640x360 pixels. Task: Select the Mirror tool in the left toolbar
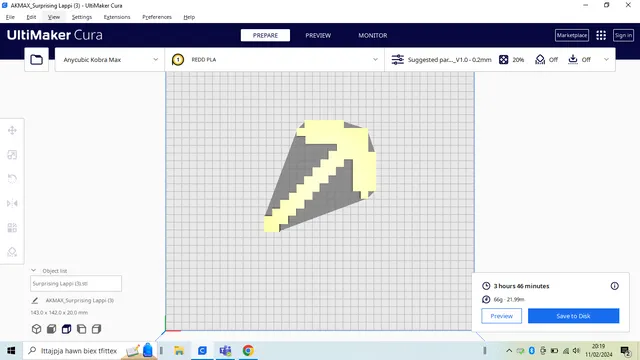(x=12, y=203)
